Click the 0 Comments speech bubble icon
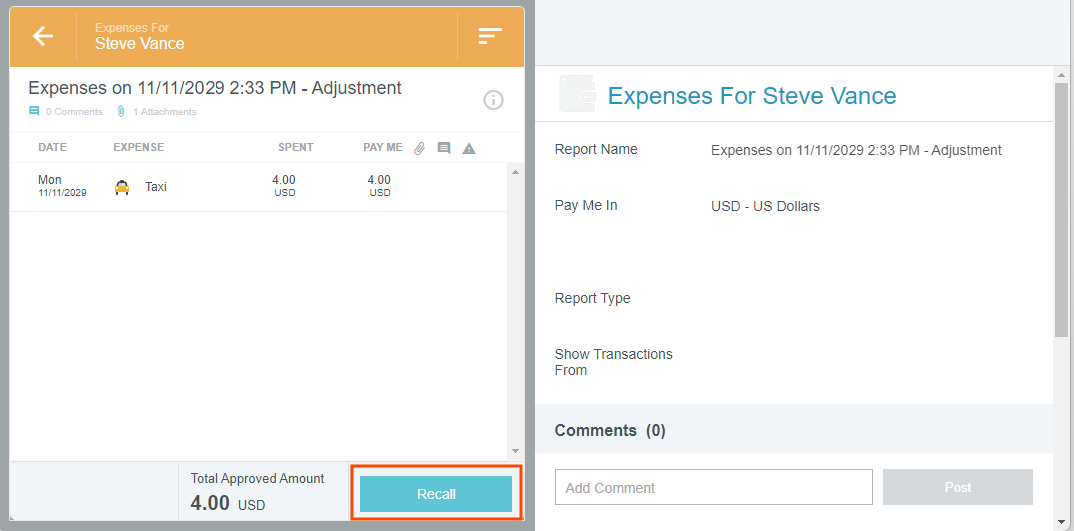 pos(35,112)
